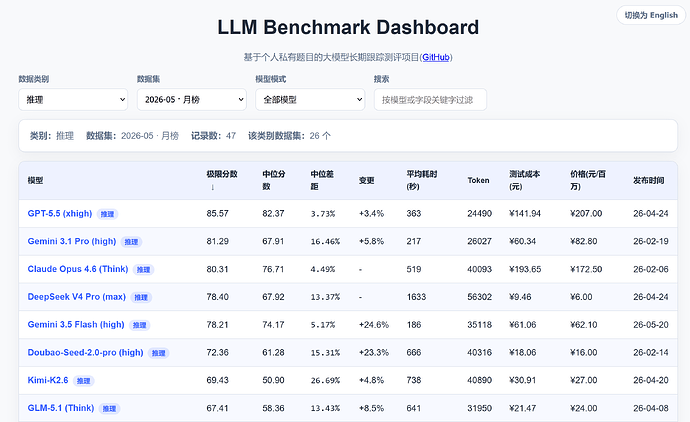Click 推理 tag beside DeepSeek V4 Pro
This screenshot has height=422, width=690.
point(141,297)
